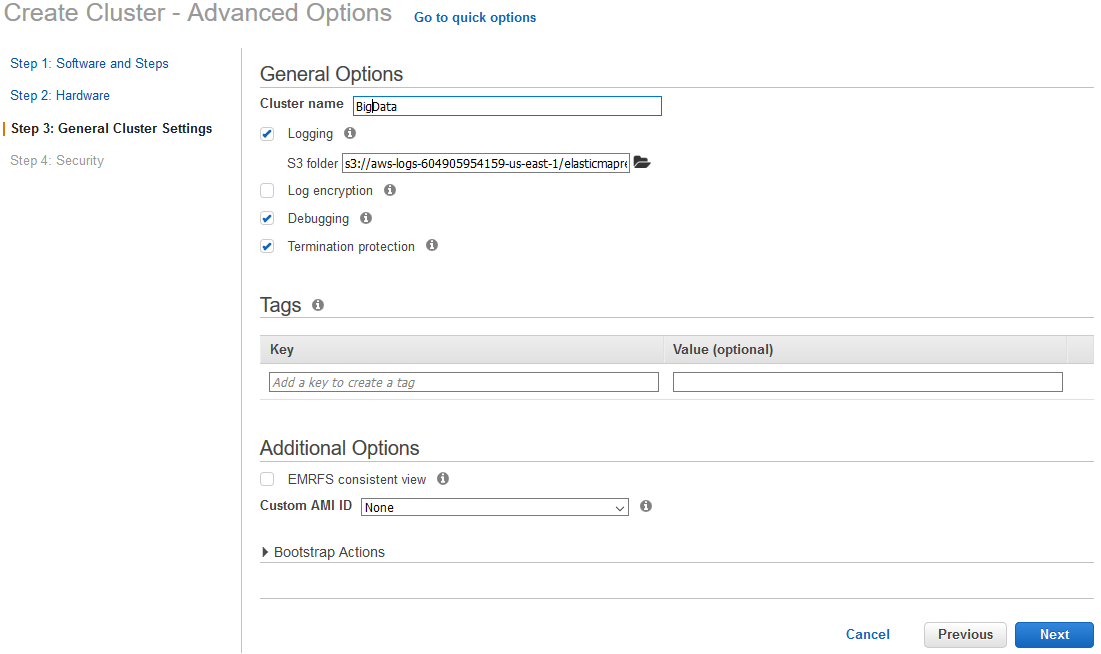
Task: Click the info icon next to Tags
Action: tap(318, 305)
